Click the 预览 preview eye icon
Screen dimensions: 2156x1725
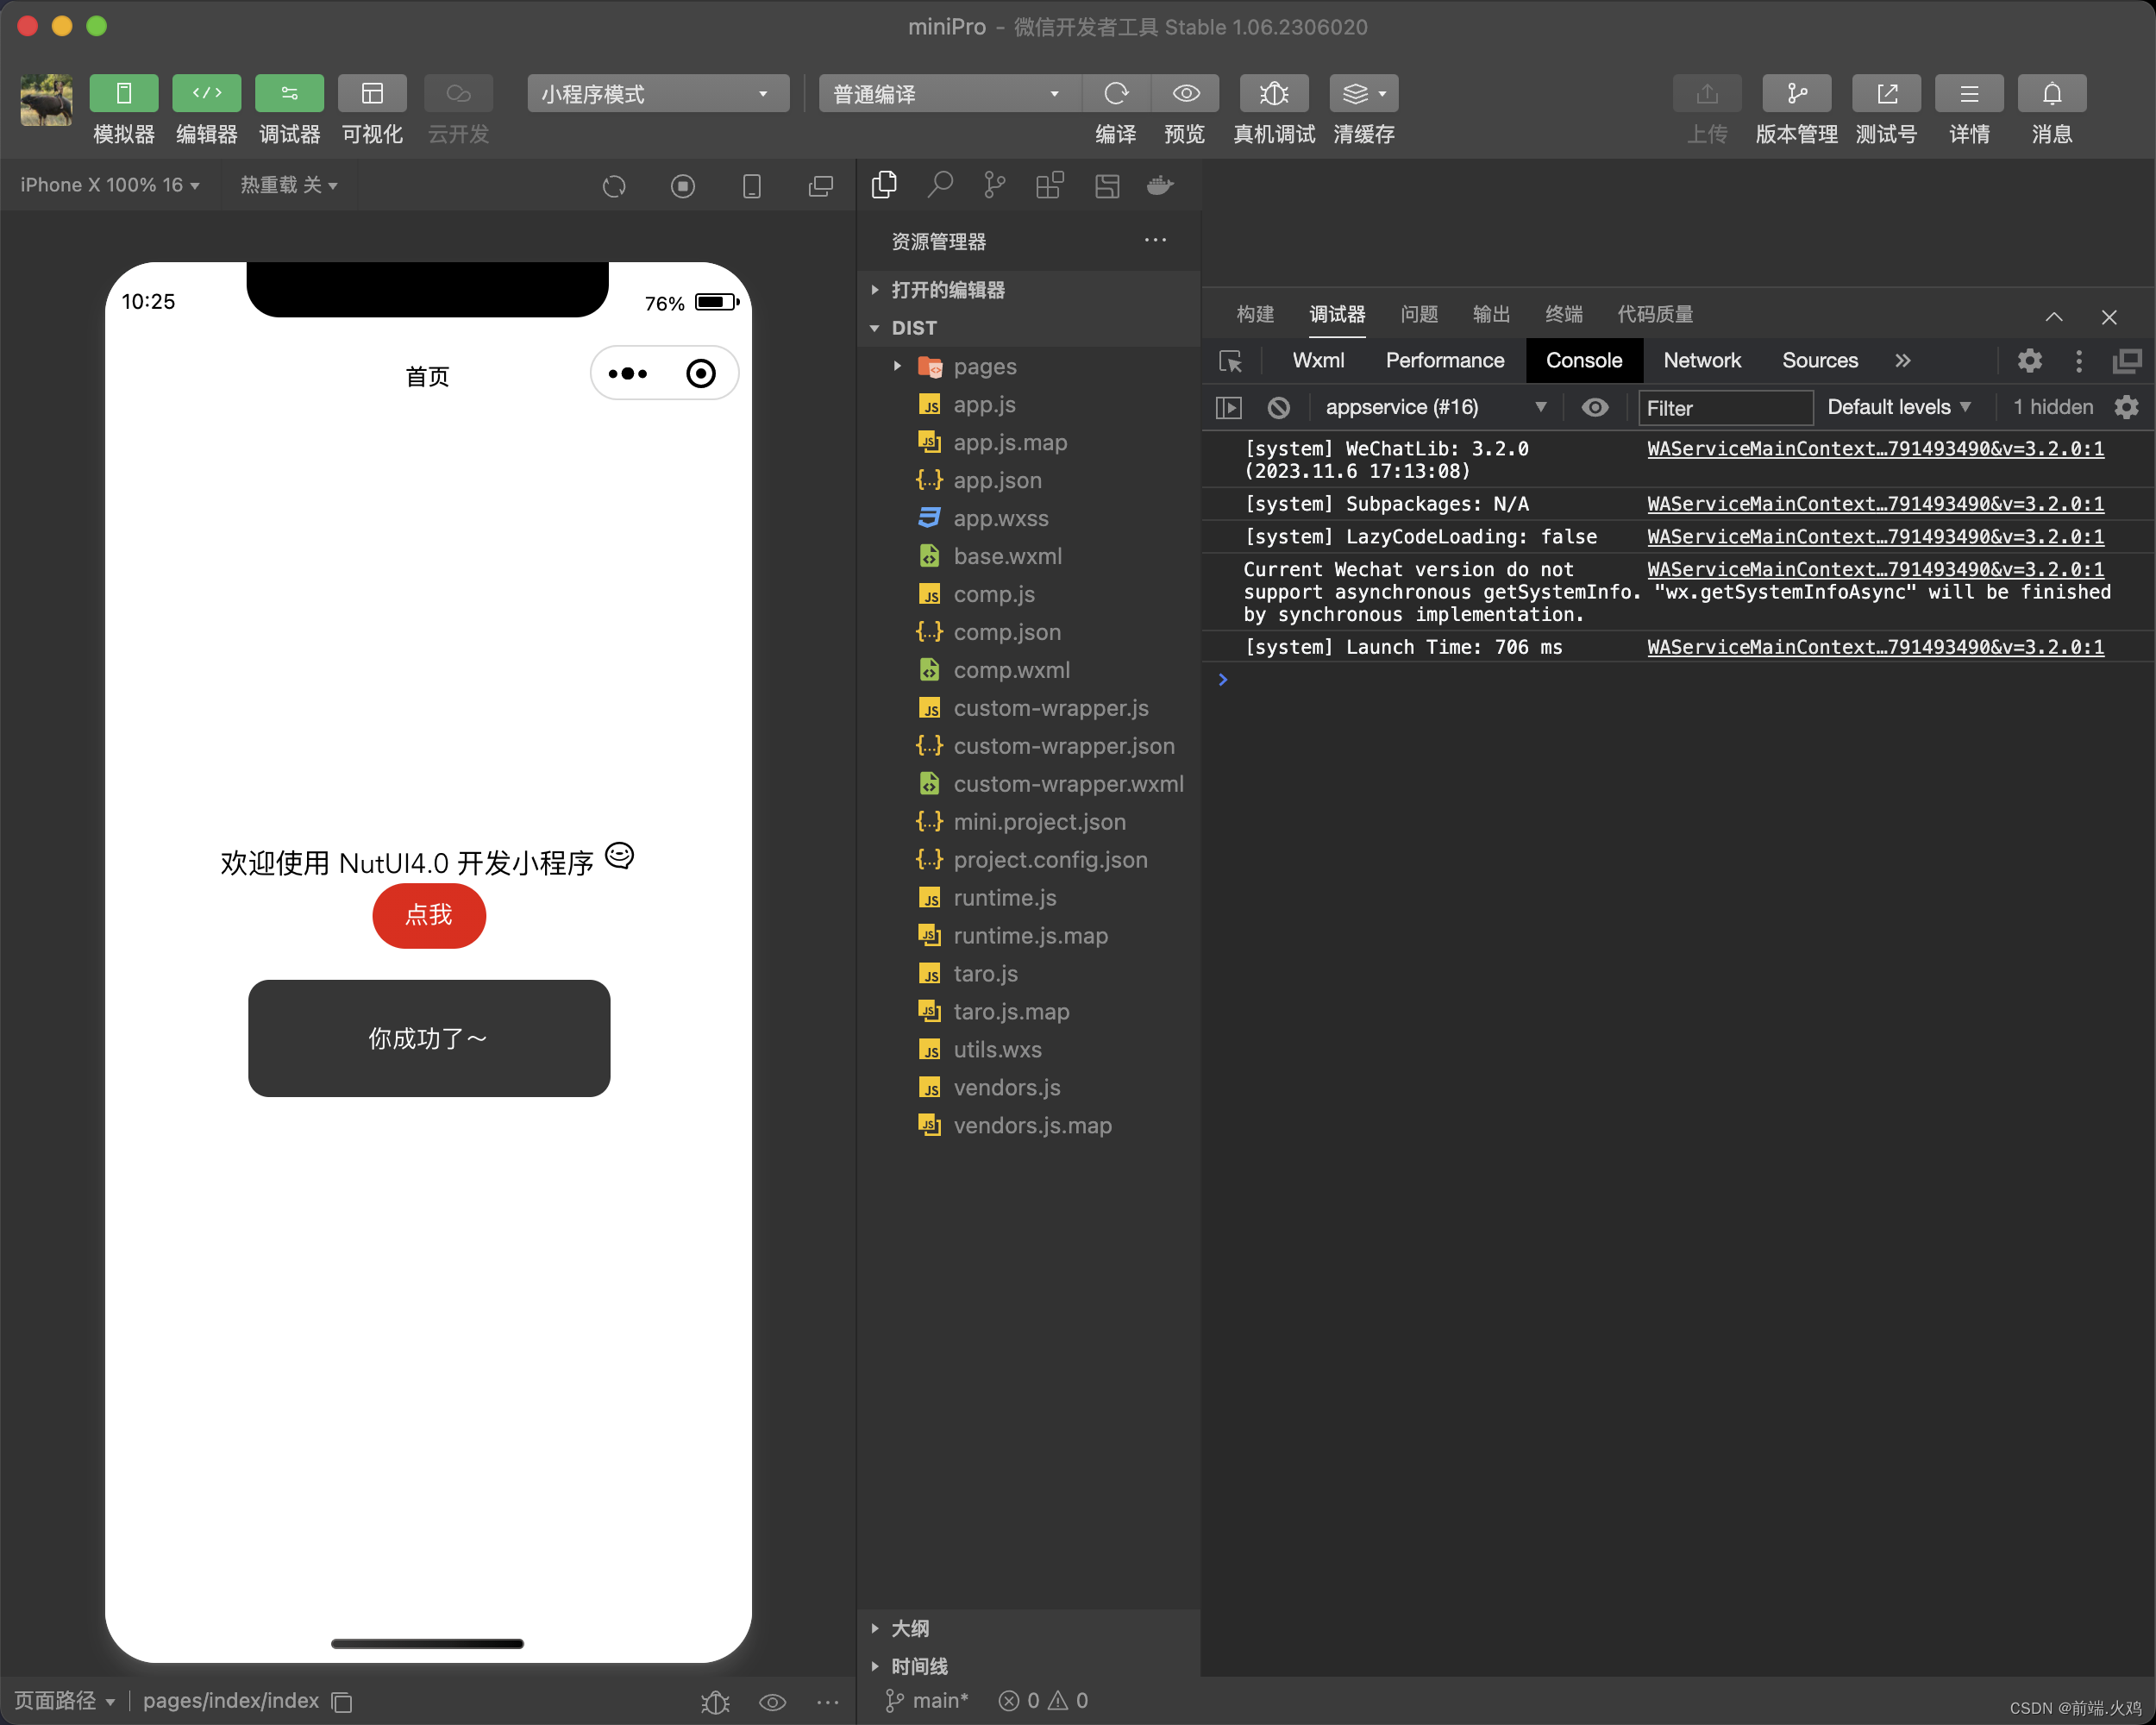point(1186,94)
